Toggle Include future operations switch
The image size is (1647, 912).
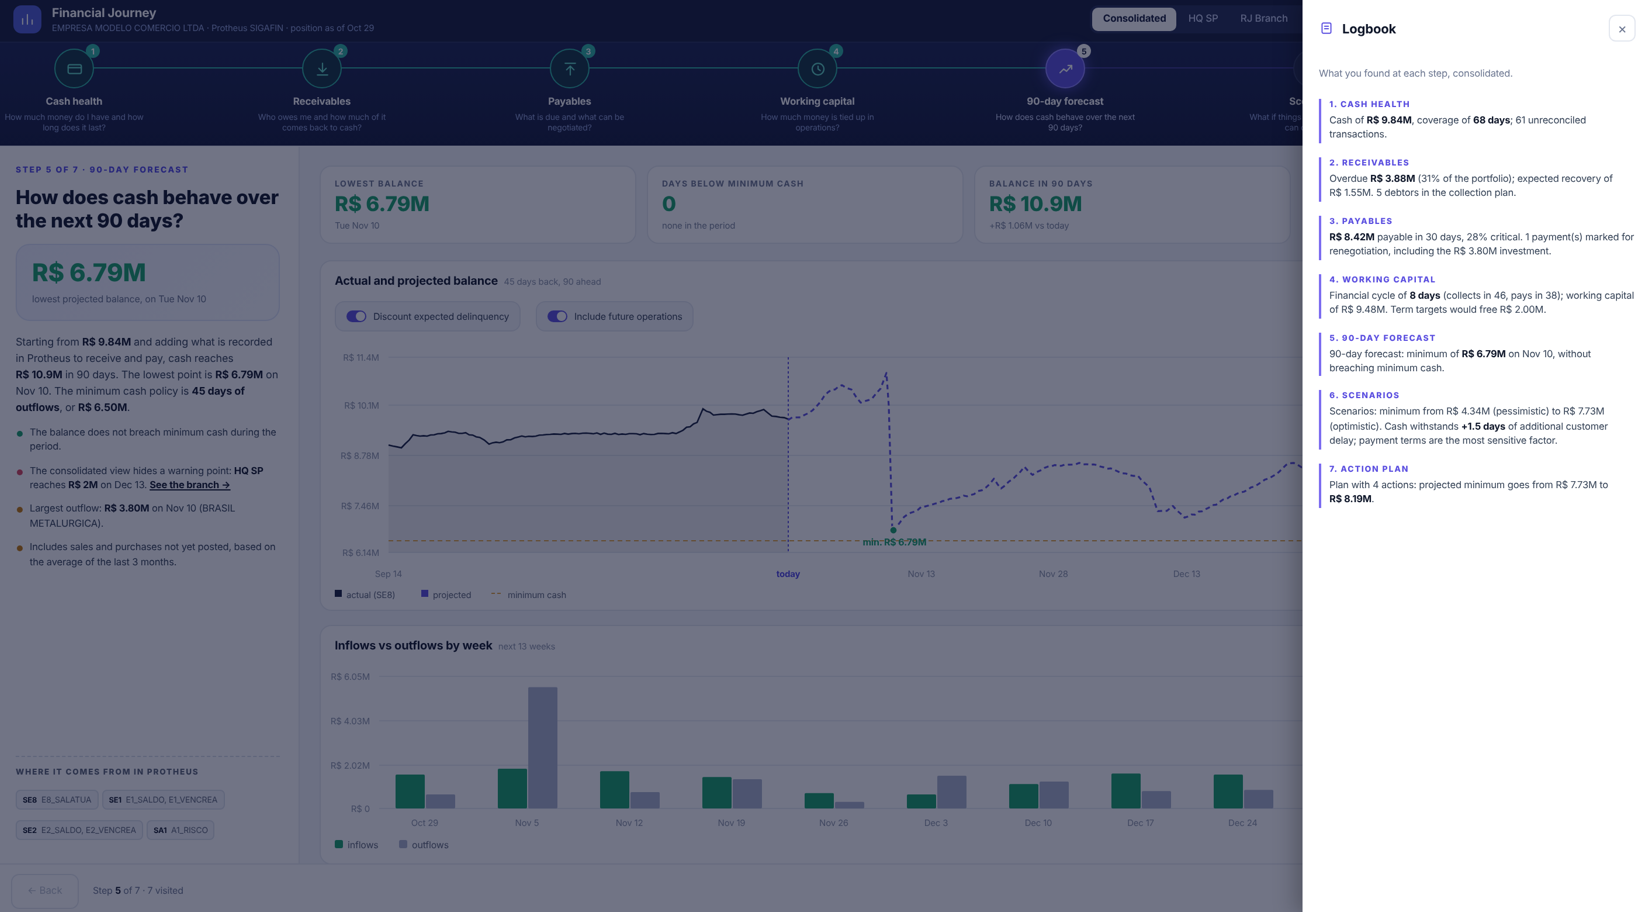[x=557, y=317]
